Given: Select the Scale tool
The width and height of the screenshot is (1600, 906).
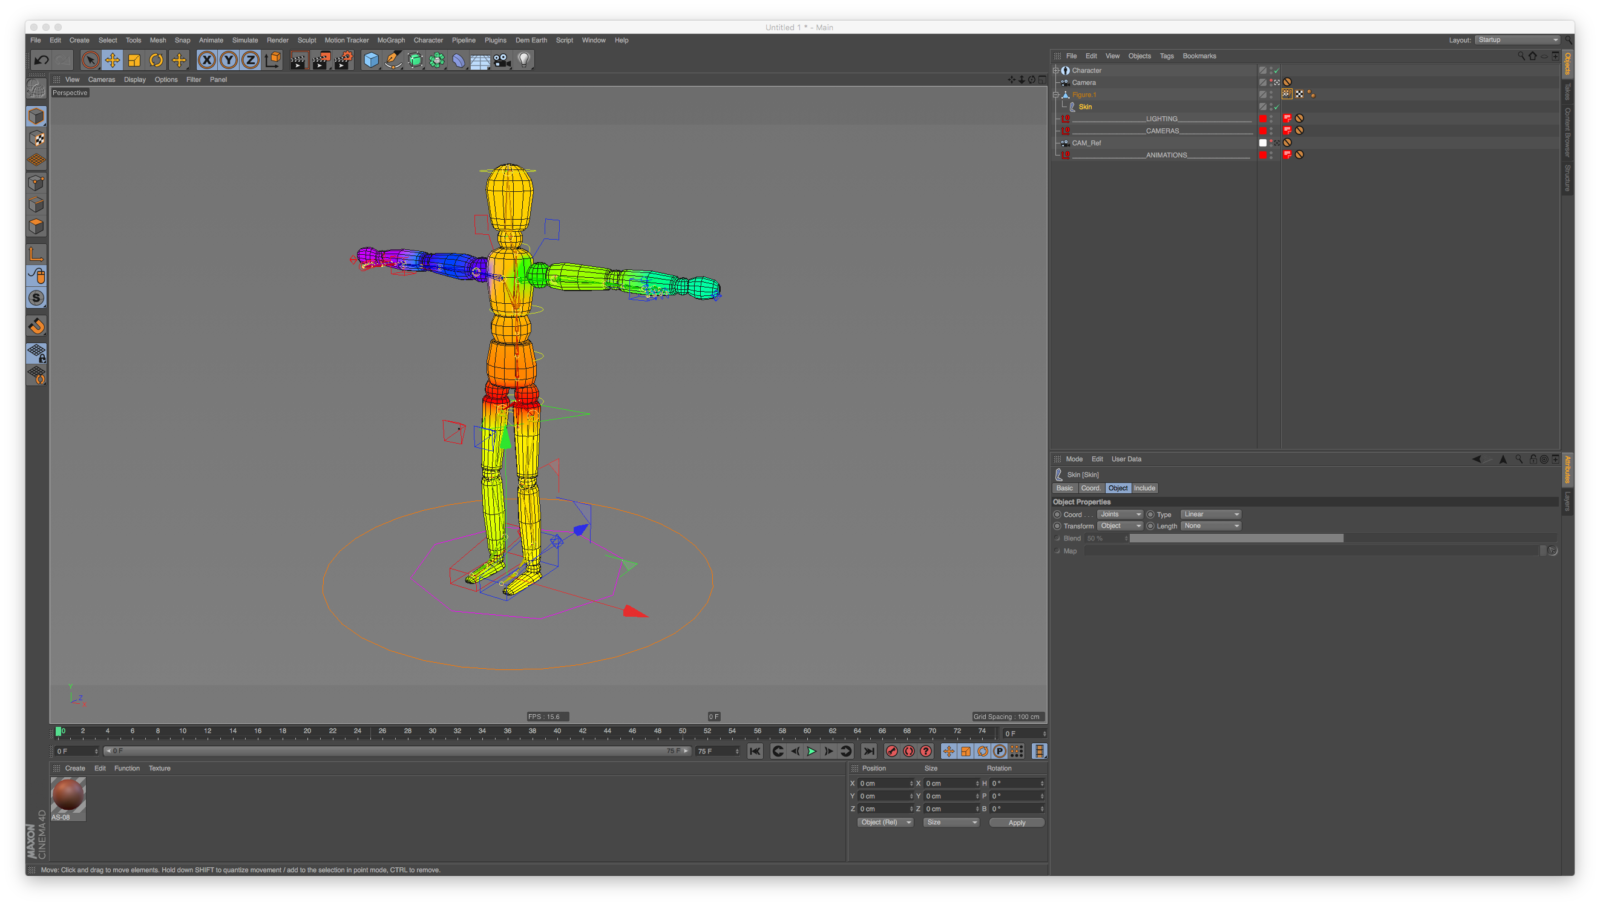Looking at the screenshot, I should click(x=135, y=60).
